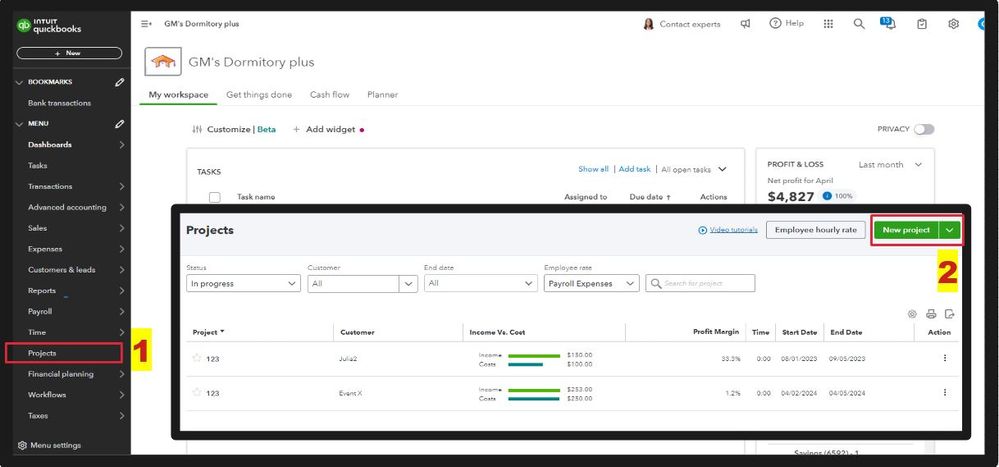The height and width of the screenshot is (467, 999).
Task: Edit bookmarks with the pencil icon
Action: tap(119, 82)
